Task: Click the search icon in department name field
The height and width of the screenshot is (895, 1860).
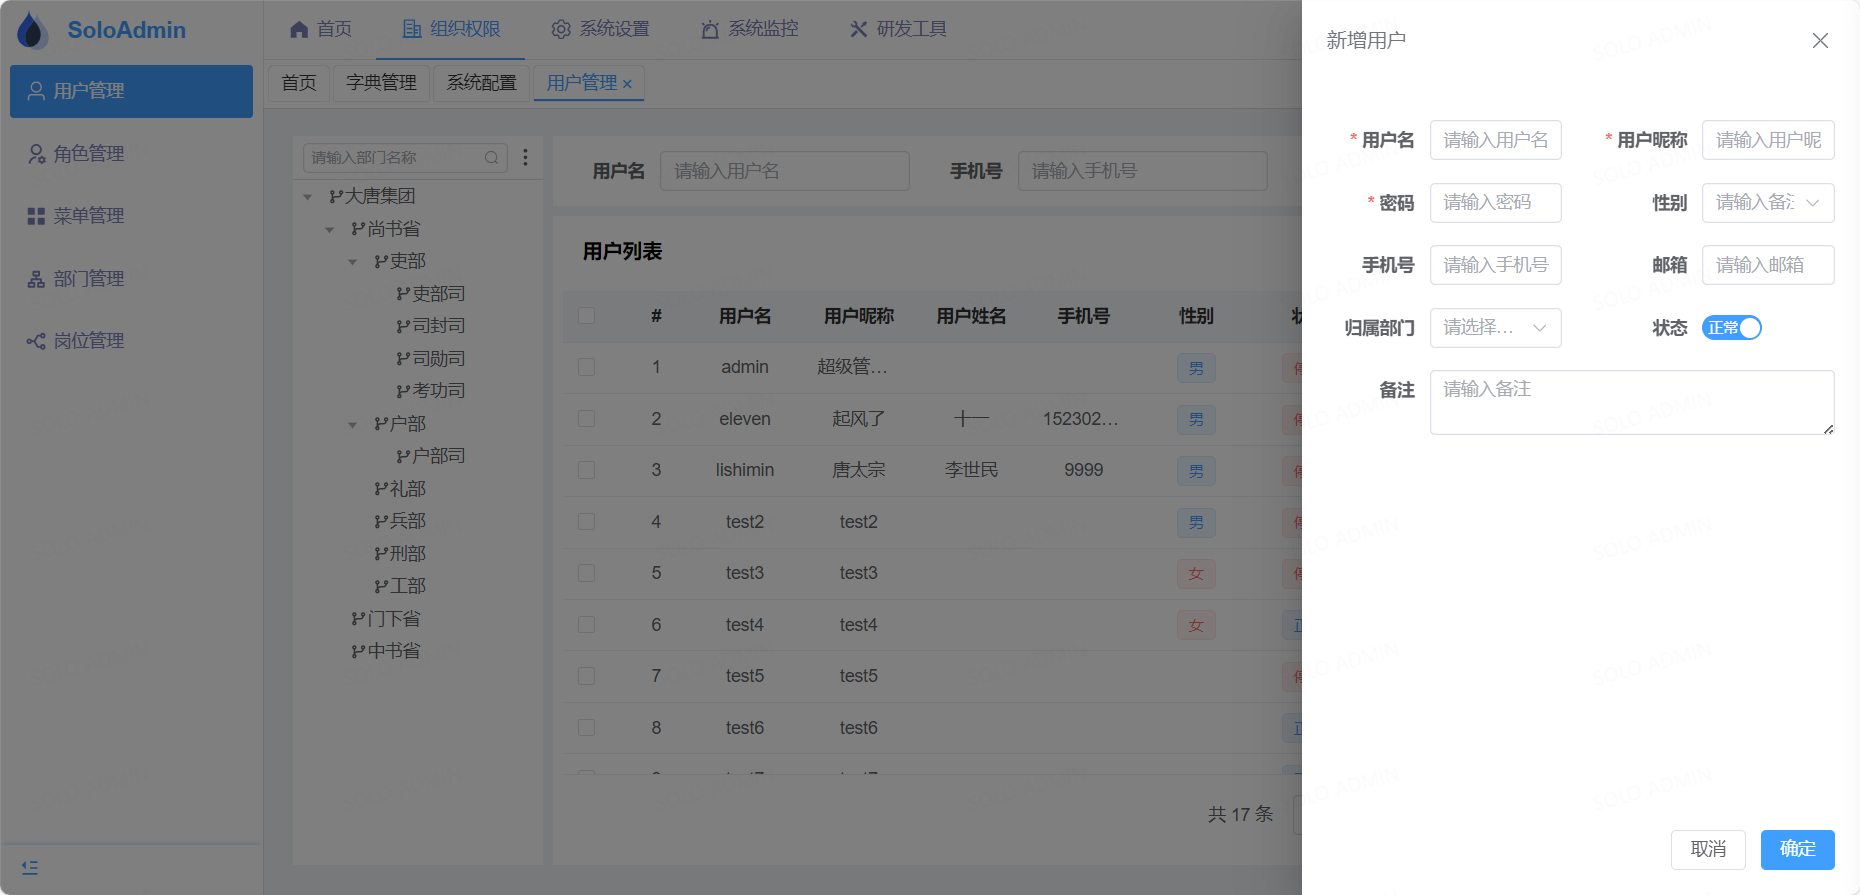Action: (491, 158)
